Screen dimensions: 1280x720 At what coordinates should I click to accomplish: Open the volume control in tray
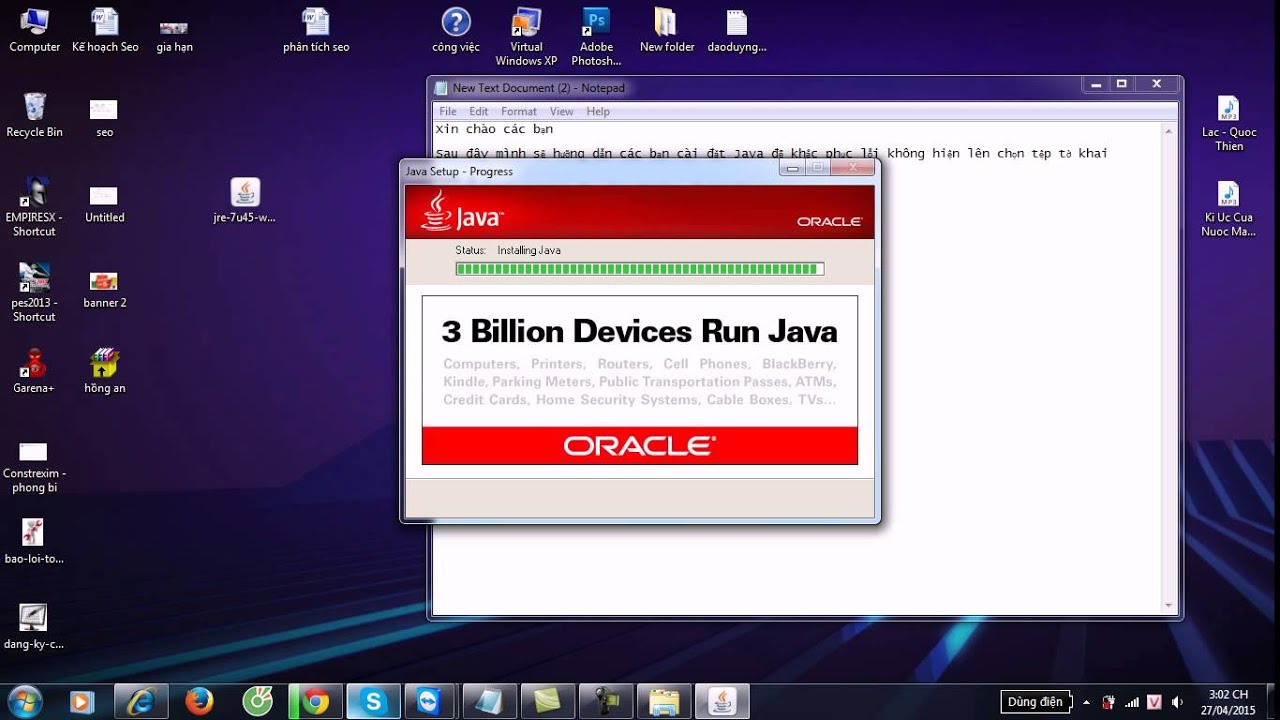(1177, 702)
